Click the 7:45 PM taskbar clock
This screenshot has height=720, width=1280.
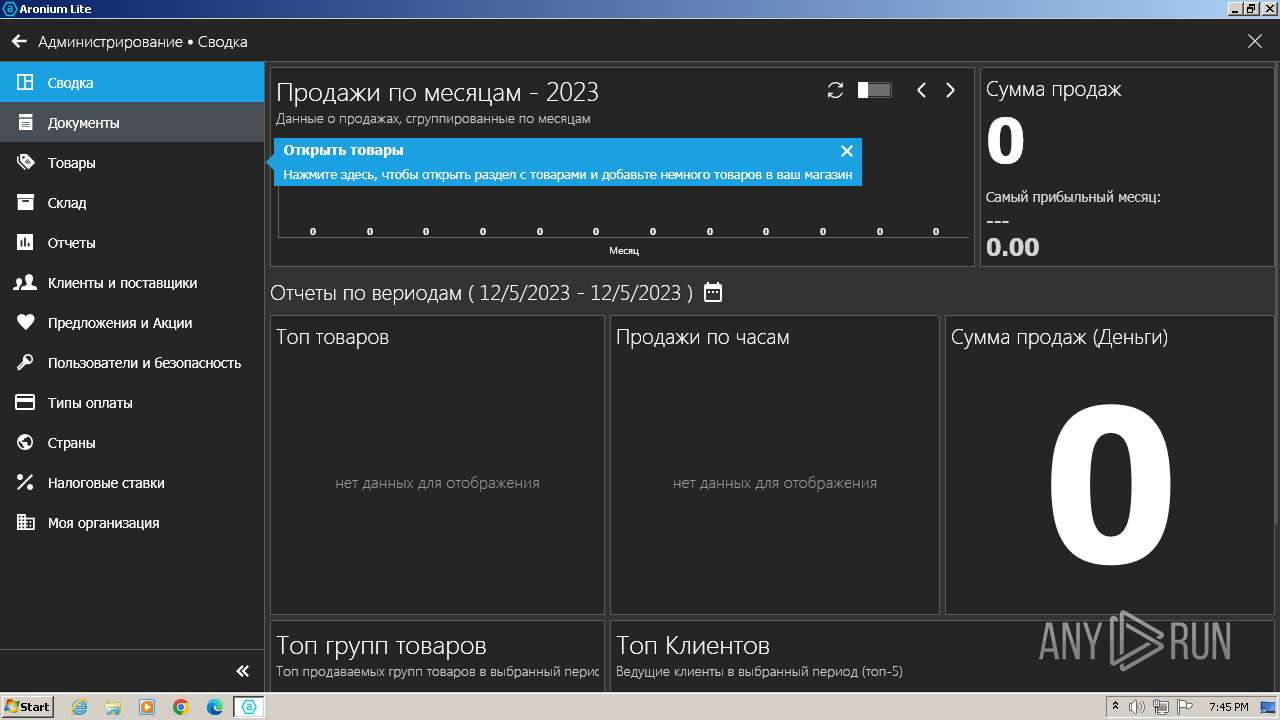point(1228,707)
